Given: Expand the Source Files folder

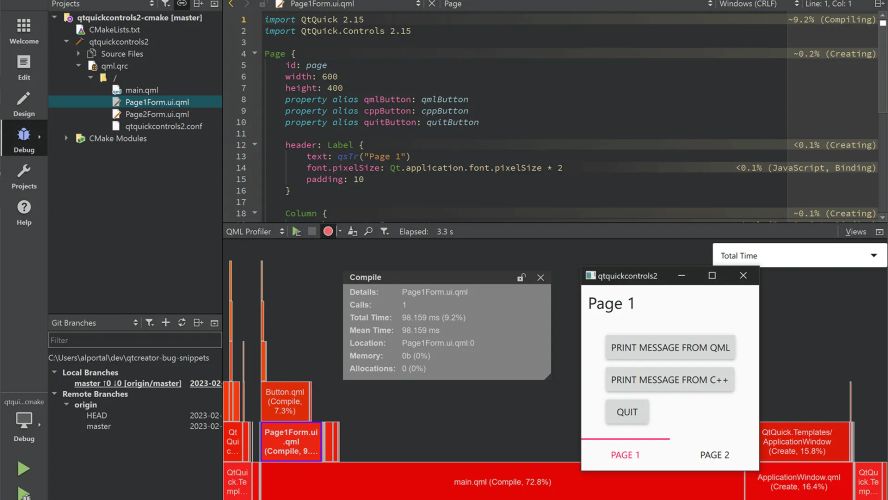Looking at the screenshot, I should (78, 54).
